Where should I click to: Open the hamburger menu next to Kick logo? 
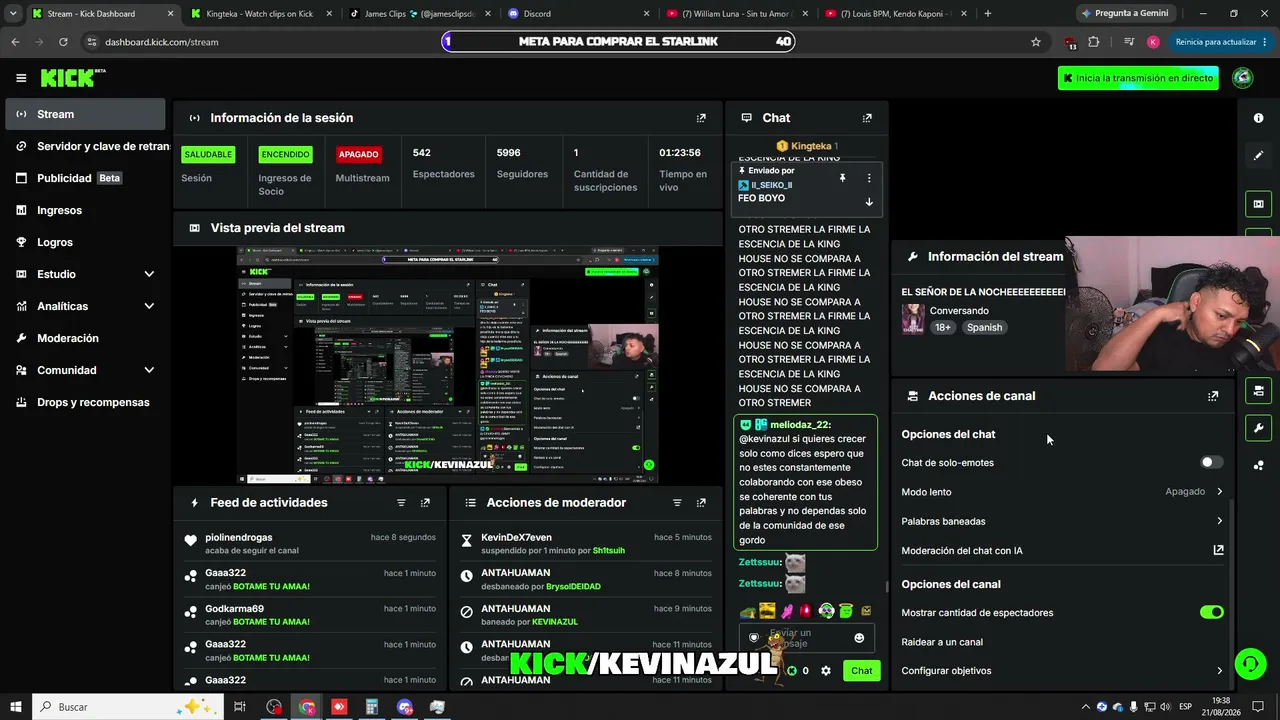point(21,78)
